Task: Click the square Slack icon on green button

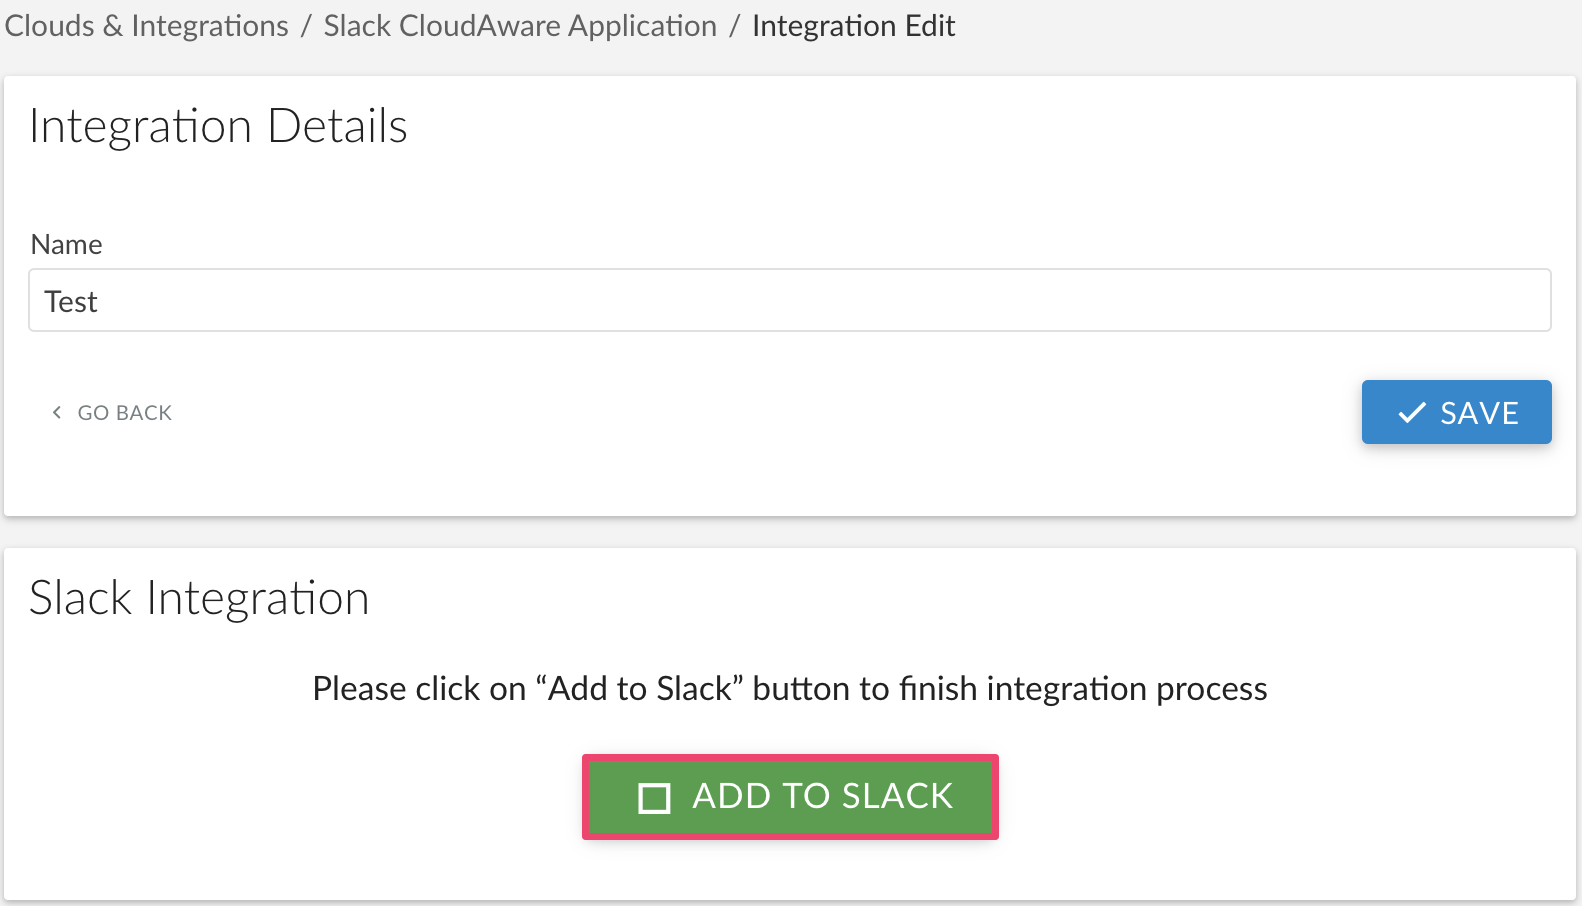Action: coord(654,798)
